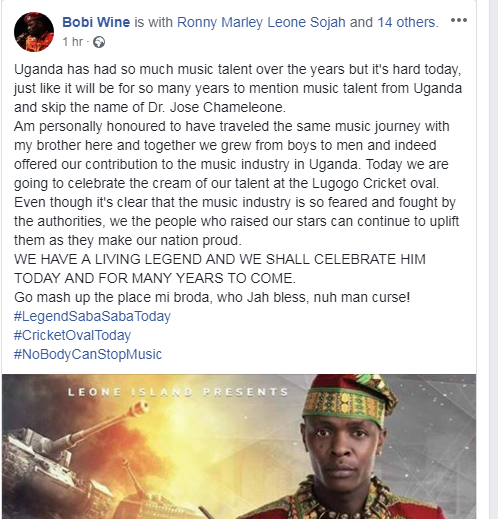Click the 'Go mash up the place' sentence
Image resolution: width=498 pixels, height=519 pixels.
click(212, 297)
